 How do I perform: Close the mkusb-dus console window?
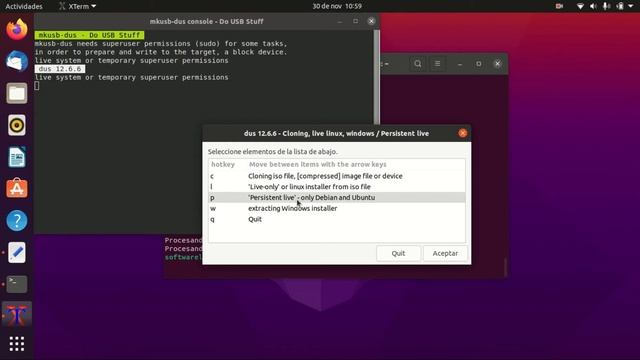371,21
